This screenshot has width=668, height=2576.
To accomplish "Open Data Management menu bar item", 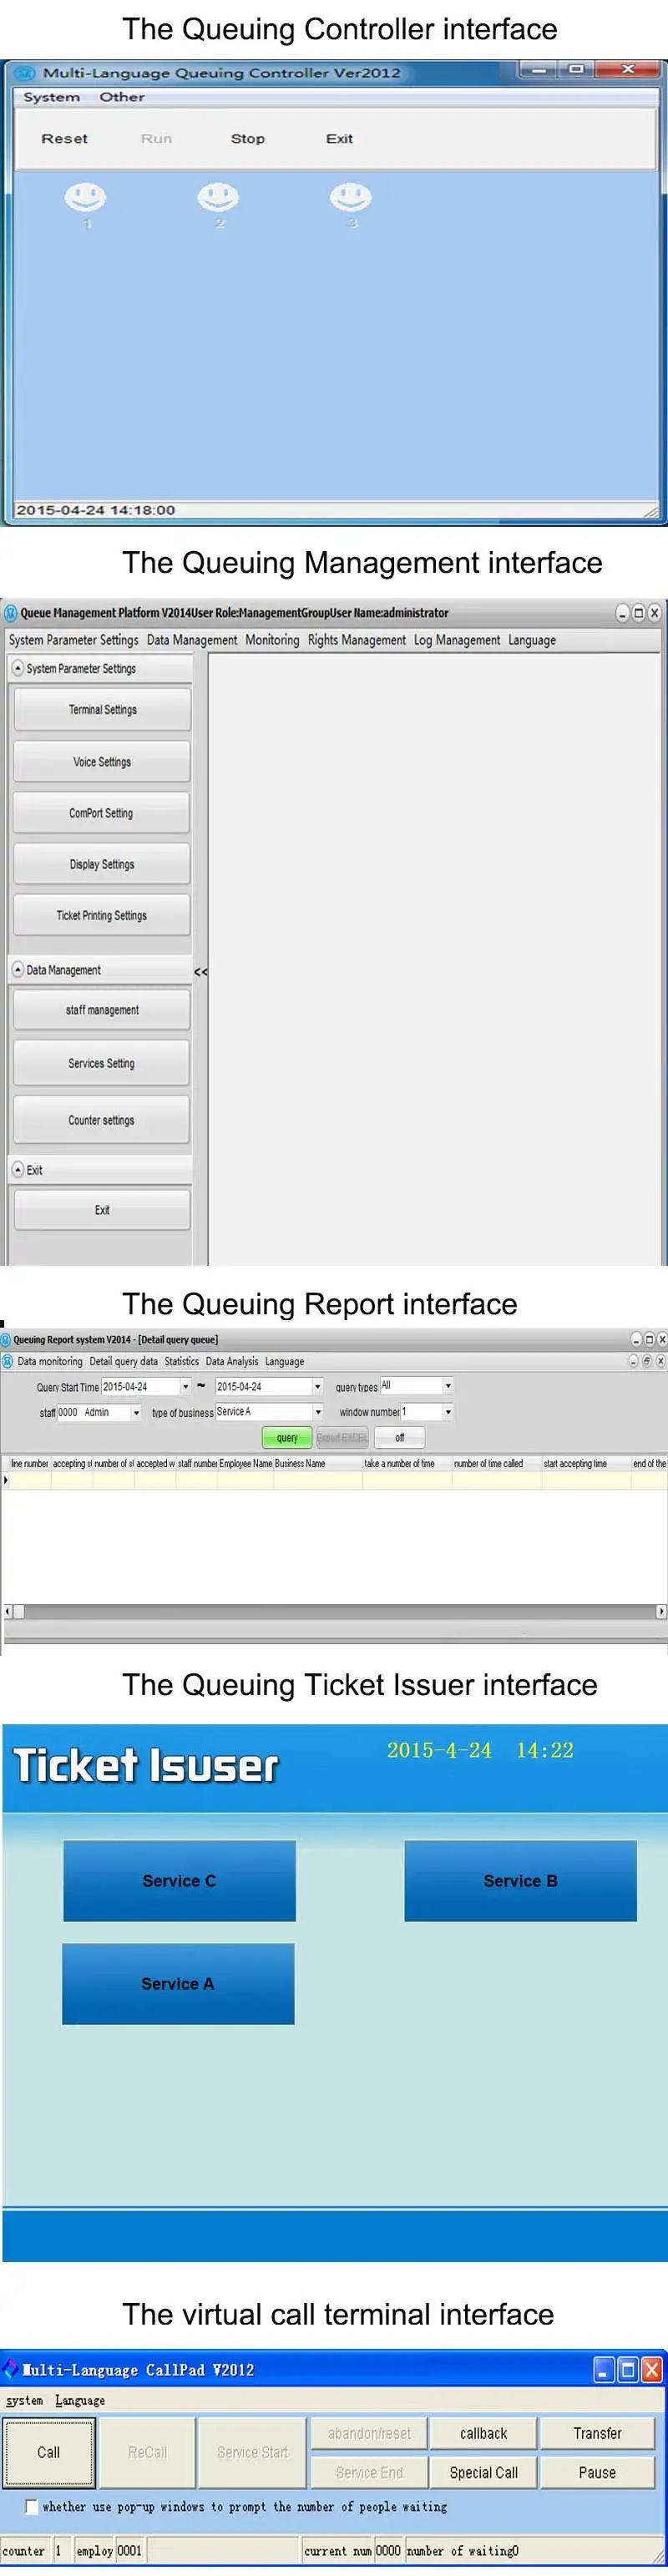I will point(192,640).
